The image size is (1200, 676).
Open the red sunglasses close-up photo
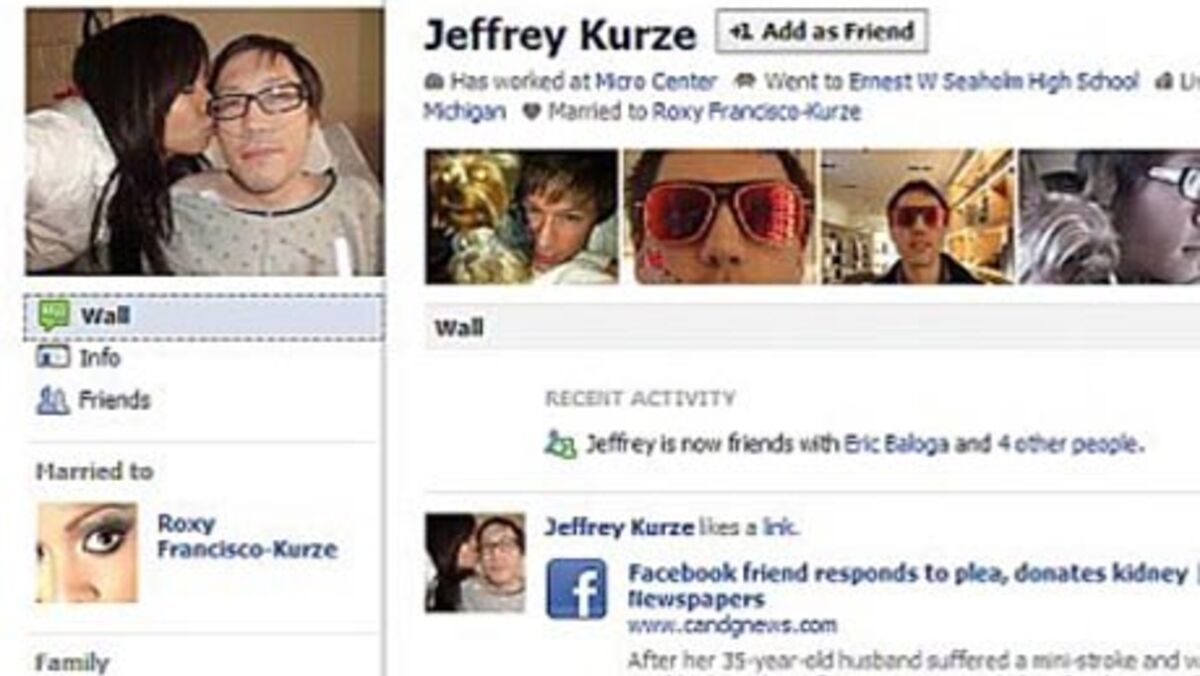point(719,217)
